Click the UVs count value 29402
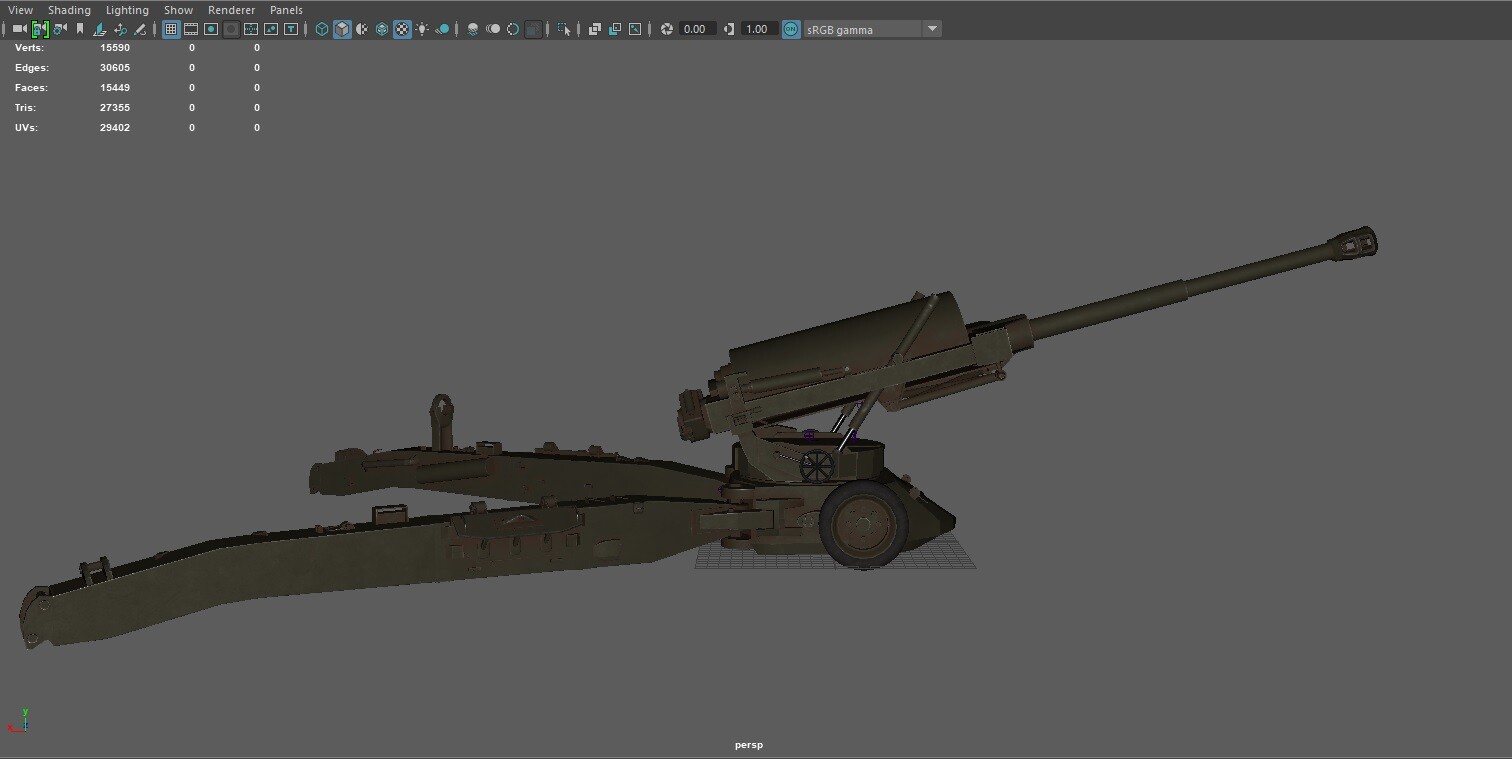Image resolution: width=1512 pixels, height=759 pixels. [115, 128]
